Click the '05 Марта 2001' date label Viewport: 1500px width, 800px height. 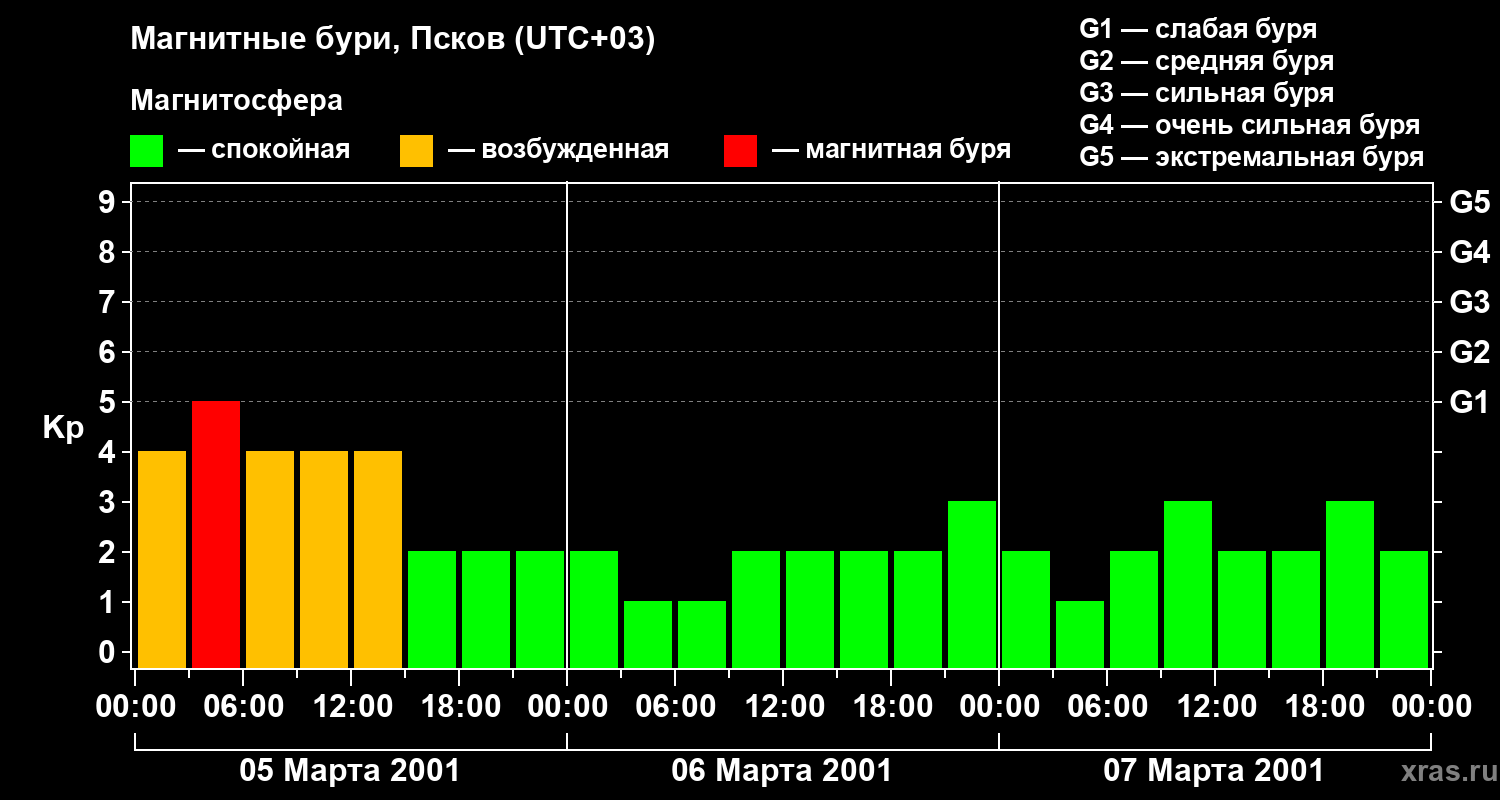(350, 771)
